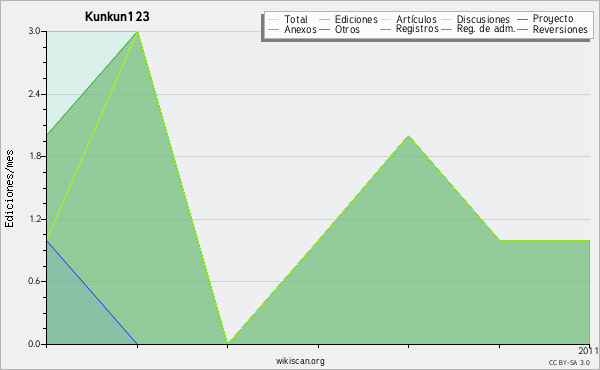Click the 1.8 y-axis value
This screenshot has width=600, height=370.
34,156
